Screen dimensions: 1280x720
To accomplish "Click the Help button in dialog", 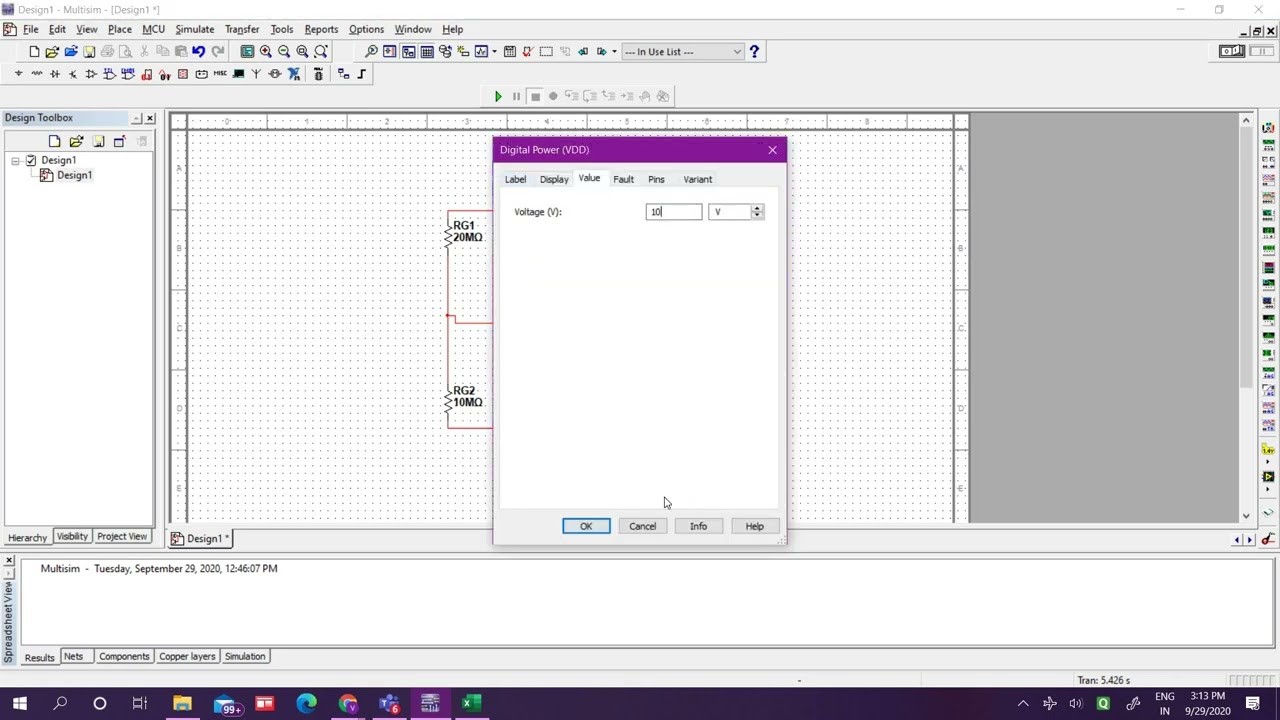I will point(754,526).
